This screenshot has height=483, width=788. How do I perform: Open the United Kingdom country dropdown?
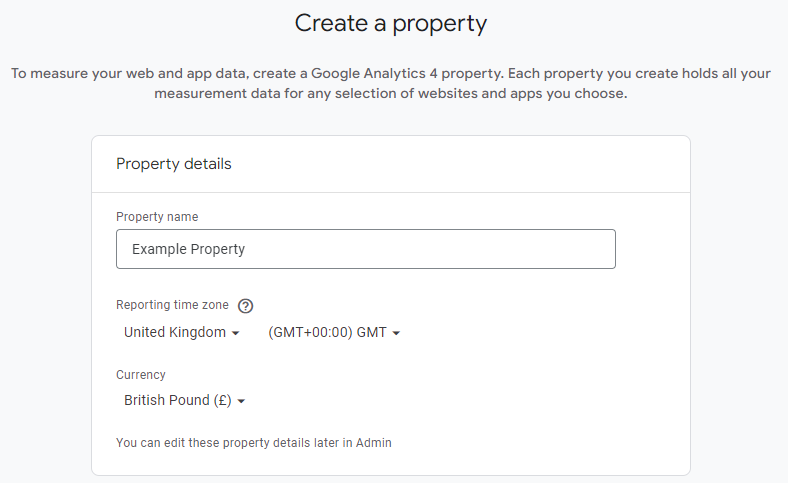click(x=181, y=332)
